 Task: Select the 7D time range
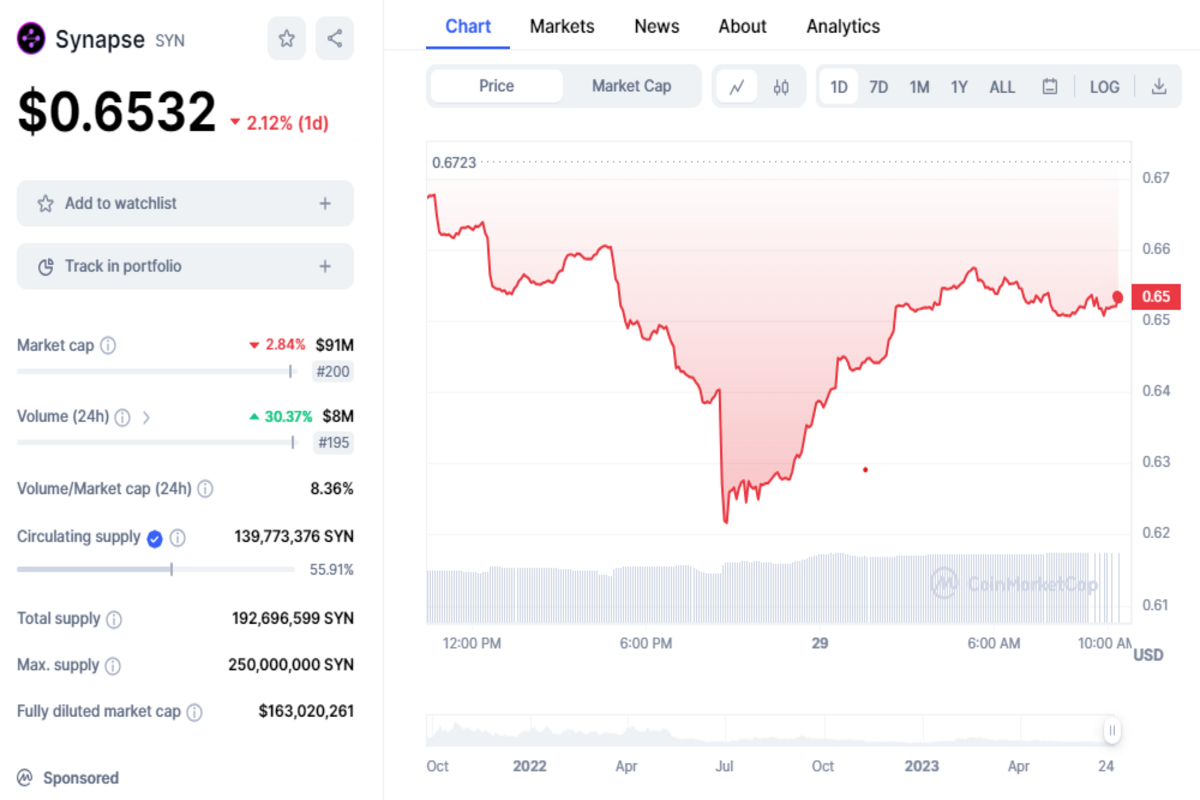879,87
